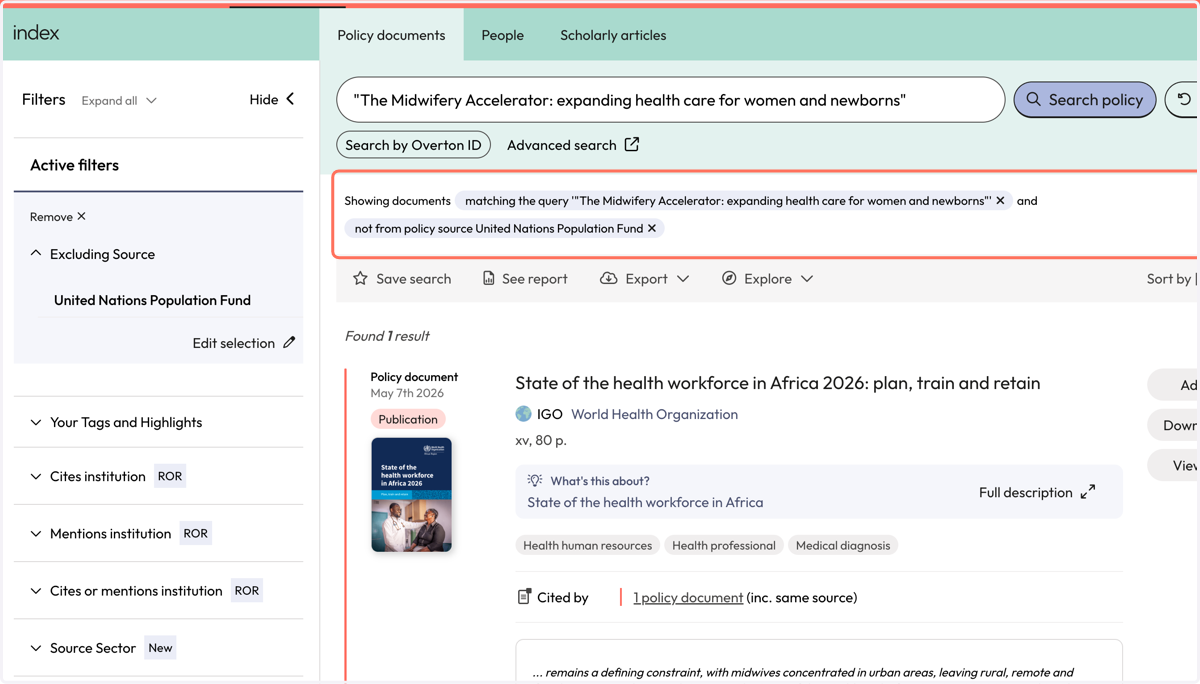Remove the United Nations Population Fund source chip
Screen dimensions: 1200x684
pos(652,228)
